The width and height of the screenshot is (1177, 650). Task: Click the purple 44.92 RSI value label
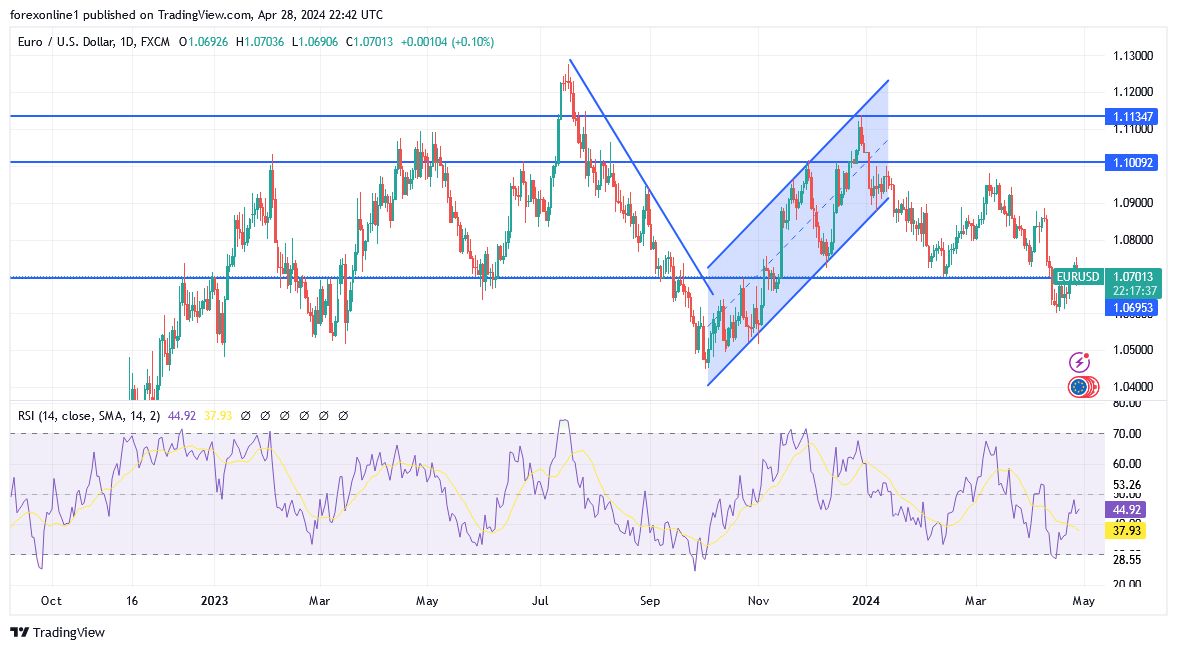tap(1124, 510)
